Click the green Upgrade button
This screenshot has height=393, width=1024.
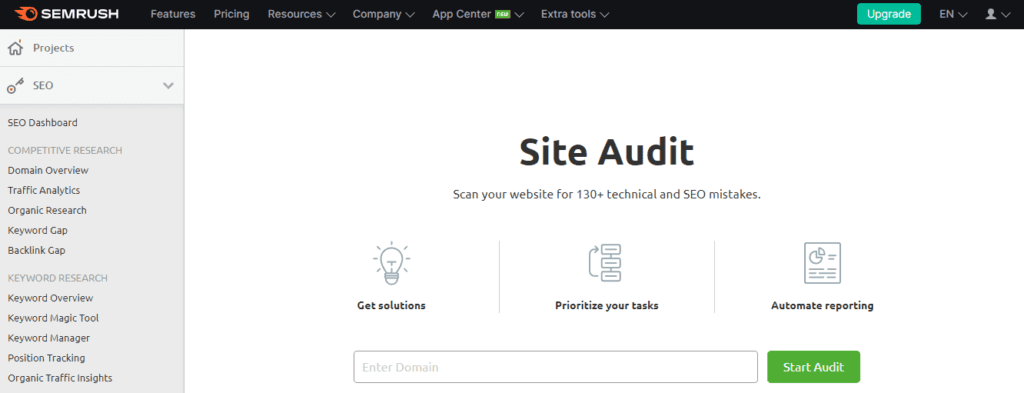889,14
